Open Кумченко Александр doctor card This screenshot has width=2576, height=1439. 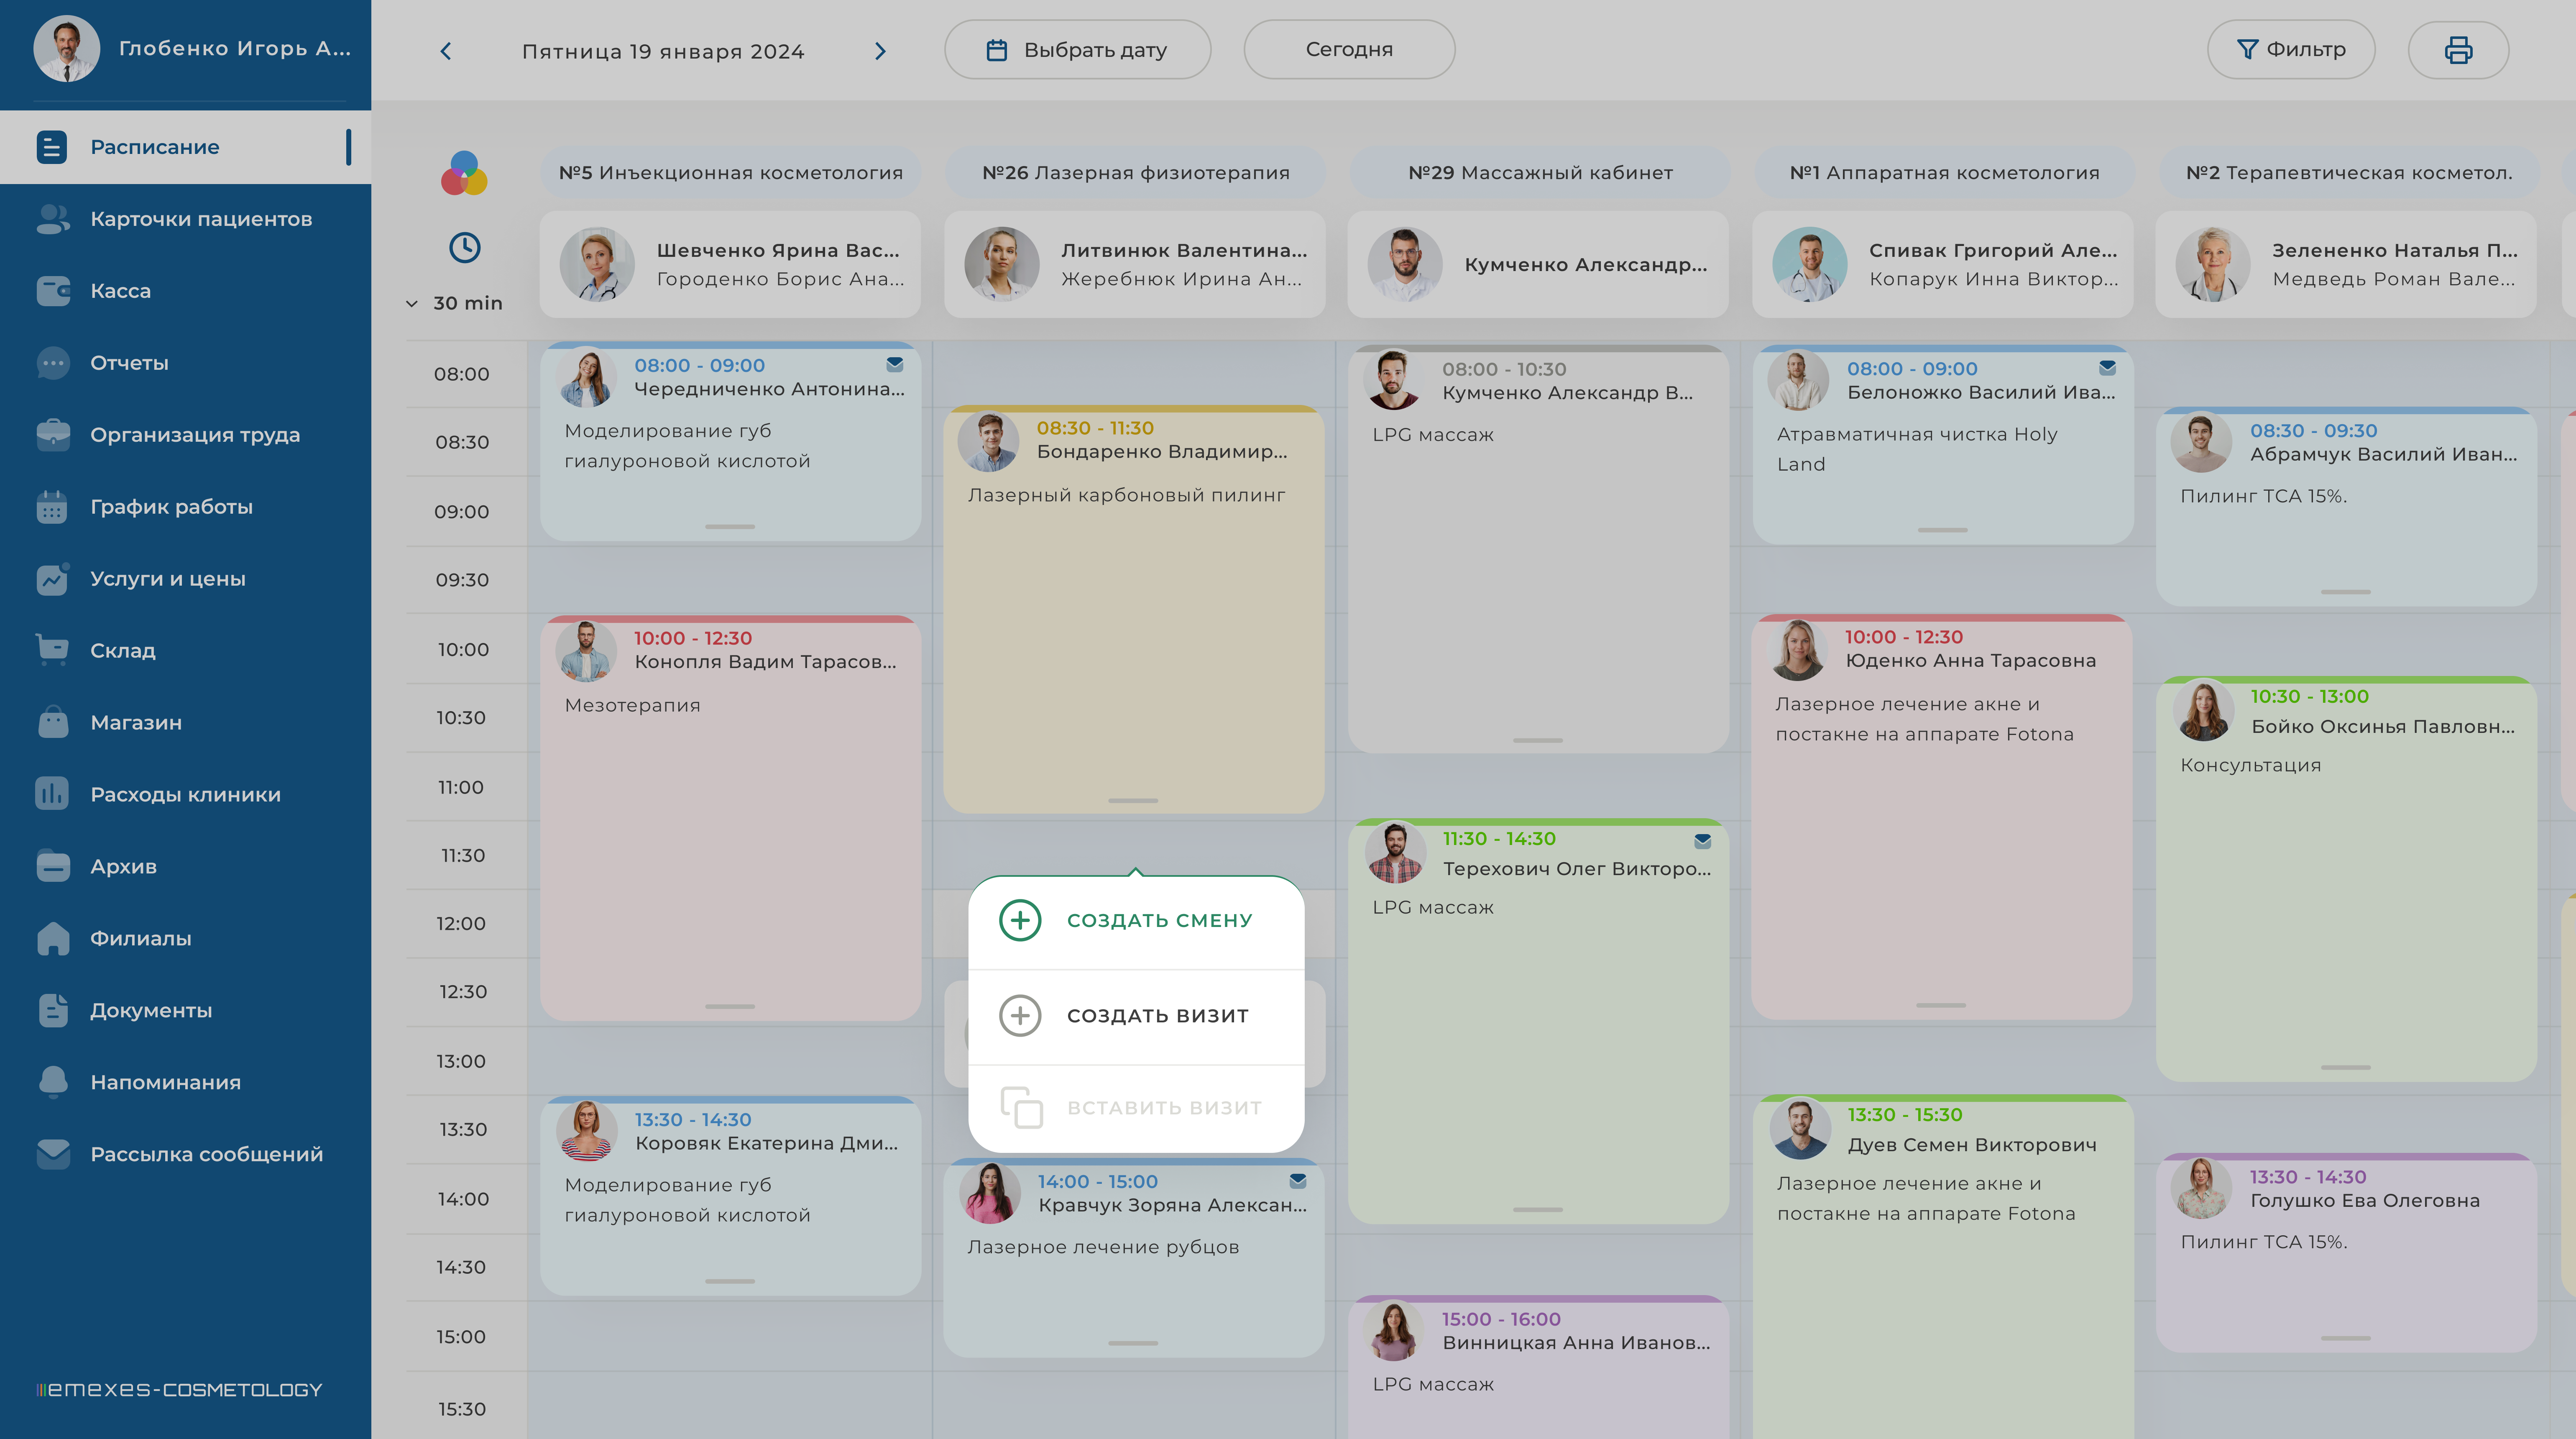1539,264
